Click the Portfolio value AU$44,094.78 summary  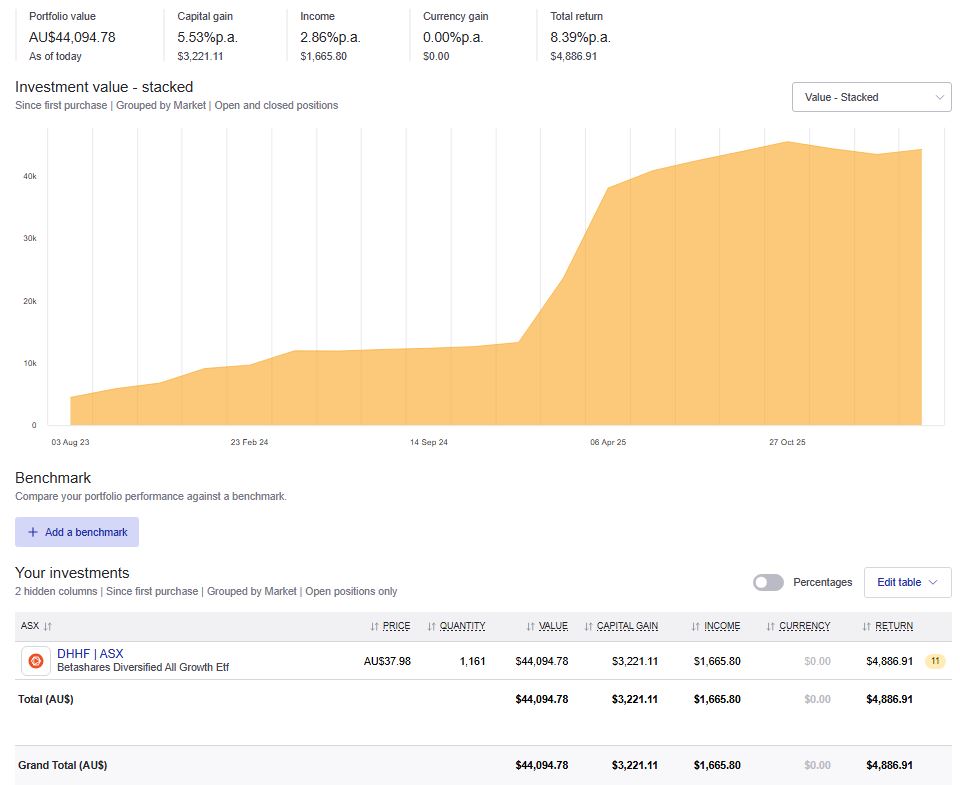(72, 37)
